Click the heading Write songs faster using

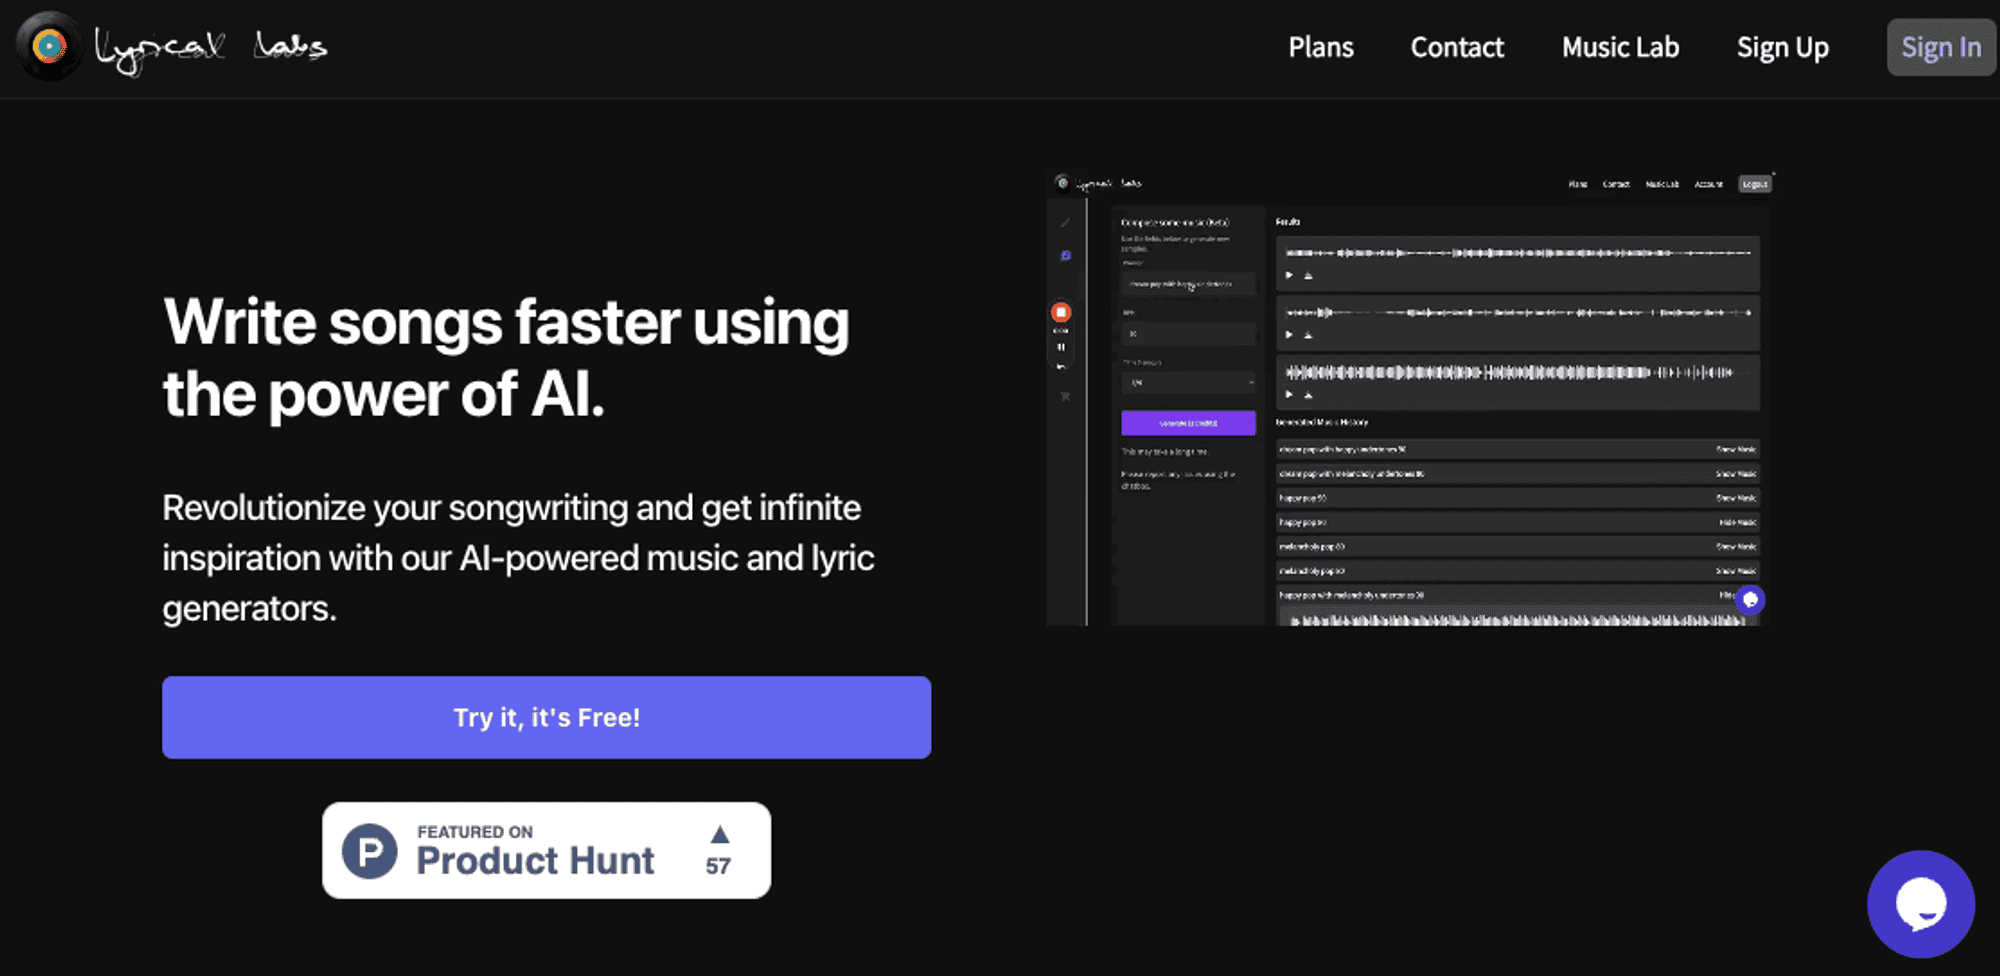(x=506, y=322)
